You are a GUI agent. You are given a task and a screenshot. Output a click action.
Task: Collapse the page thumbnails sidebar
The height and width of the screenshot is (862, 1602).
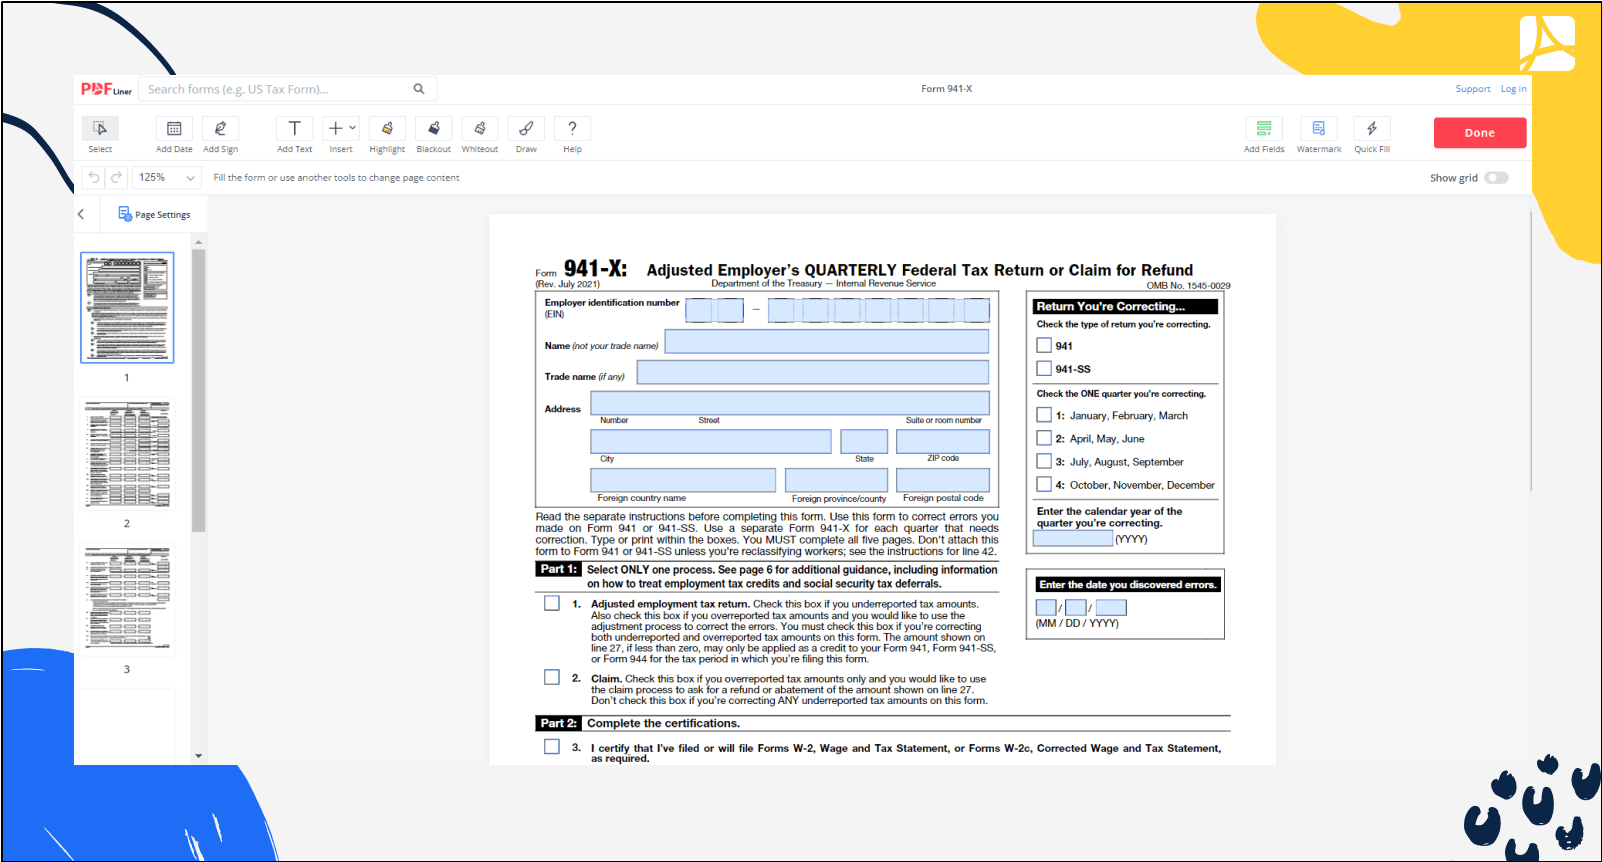point(81,214)
